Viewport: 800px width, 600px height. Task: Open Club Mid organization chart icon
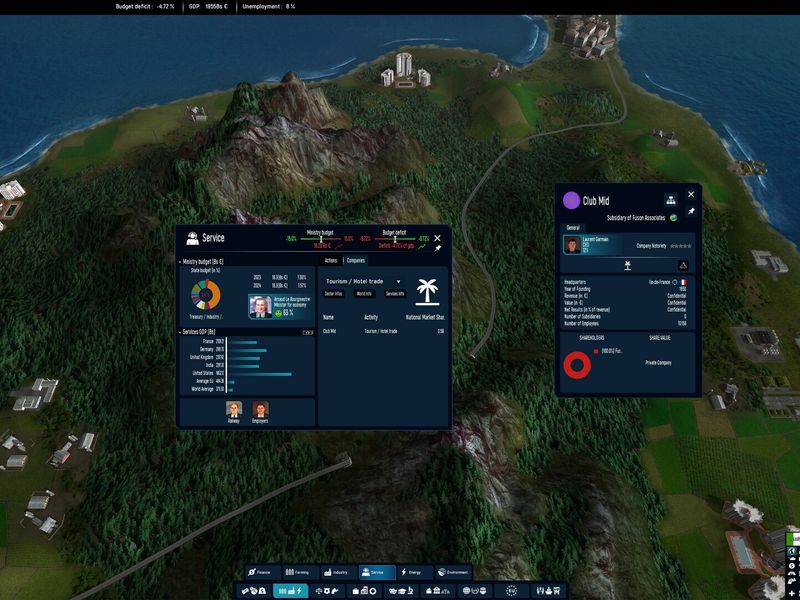coord(670,200)
